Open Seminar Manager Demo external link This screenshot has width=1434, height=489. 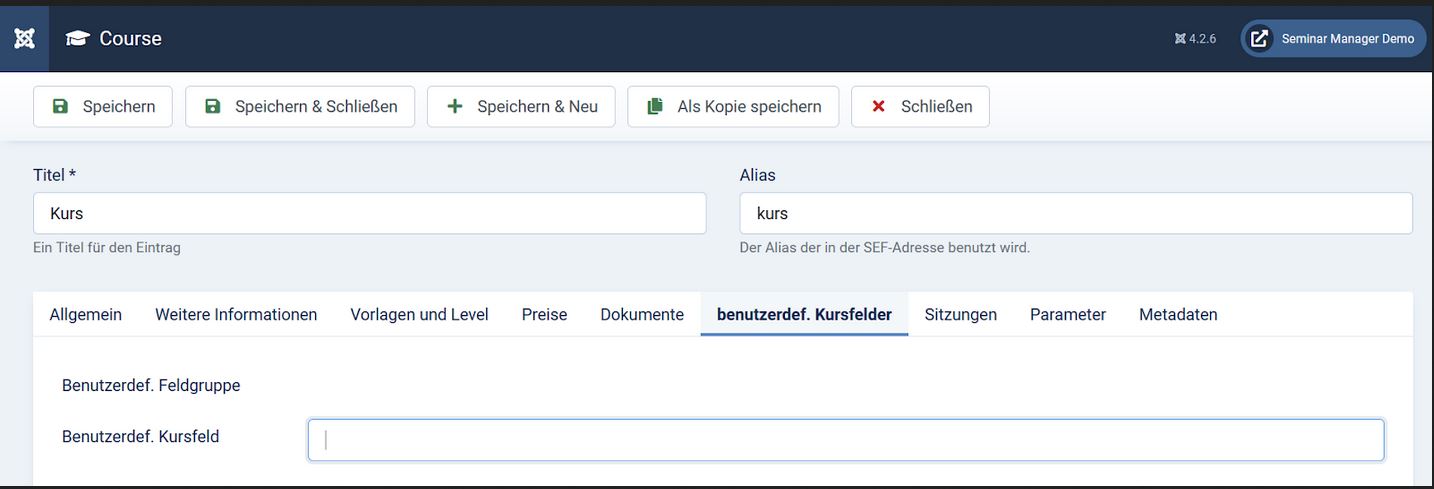1333,39
